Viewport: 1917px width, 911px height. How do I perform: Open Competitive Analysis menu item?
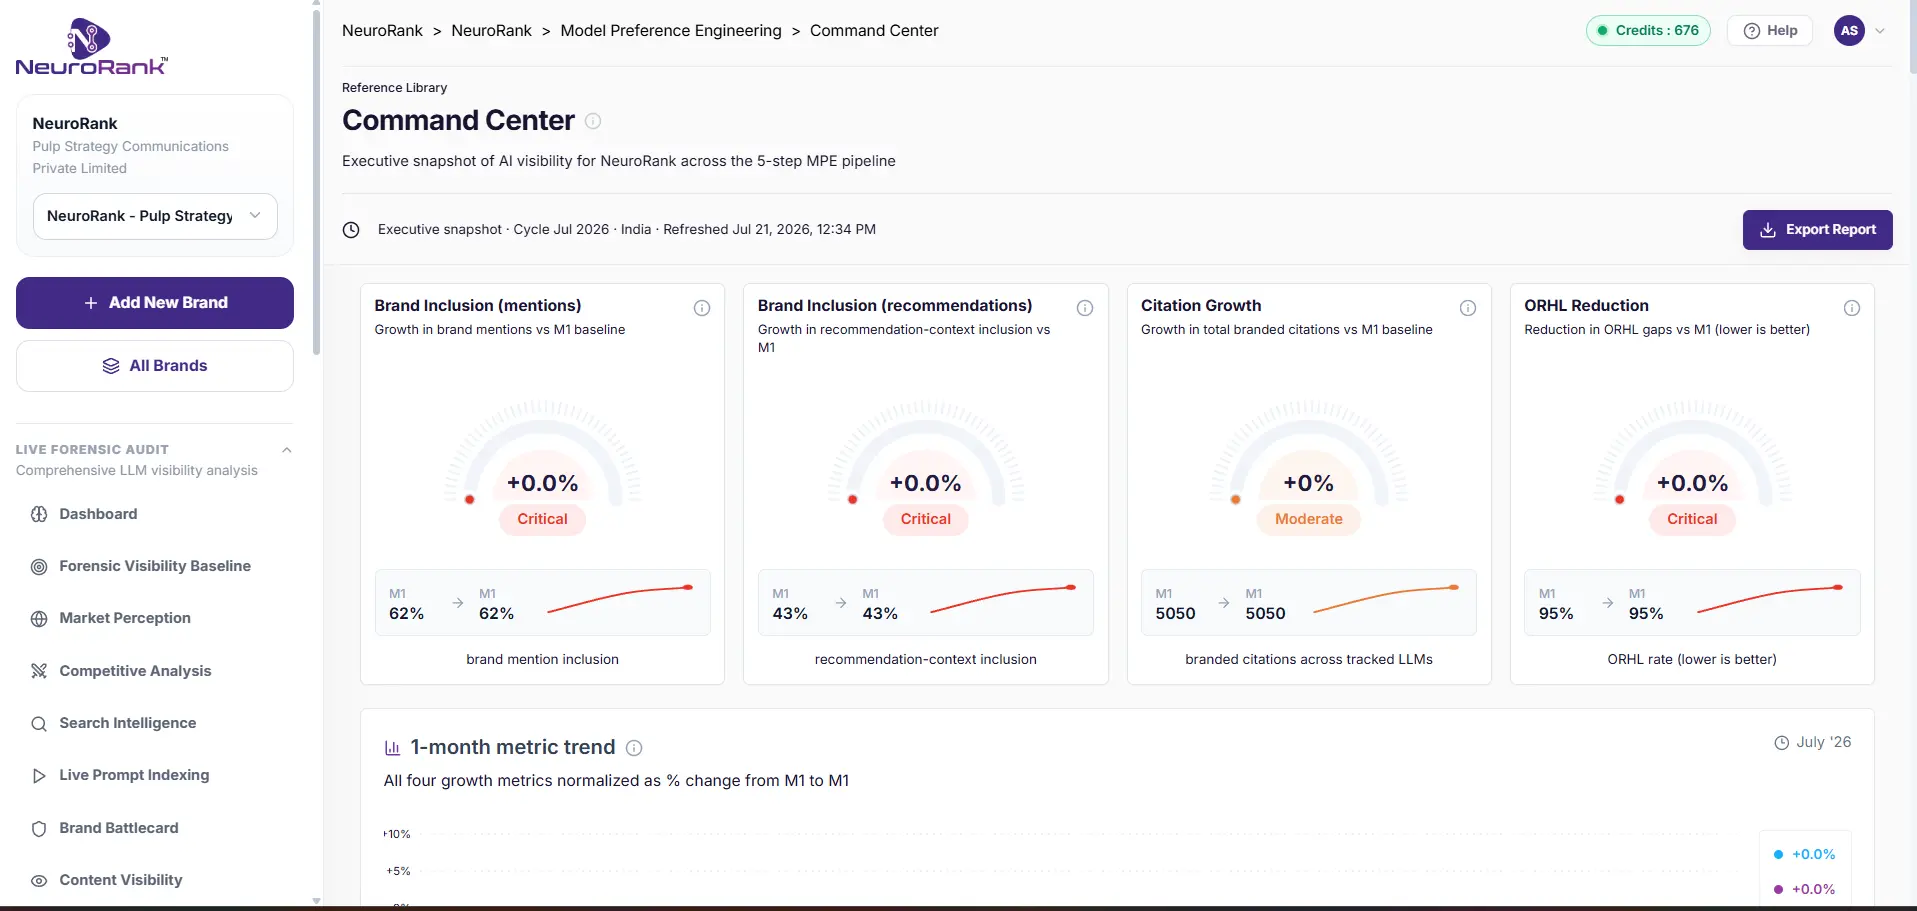click(x=135, y=671)
